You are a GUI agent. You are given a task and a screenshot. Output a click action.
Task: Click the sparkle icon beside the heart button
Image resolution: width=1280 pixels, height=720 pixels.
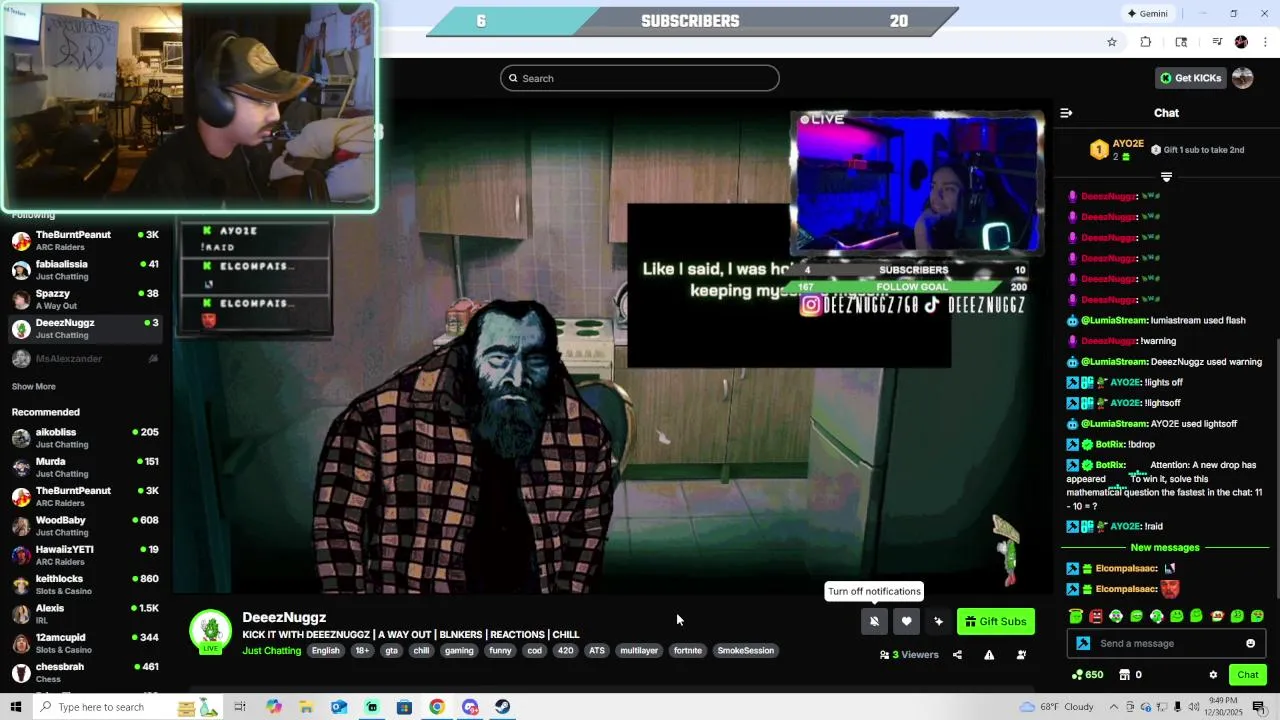(x=938, y=621)
